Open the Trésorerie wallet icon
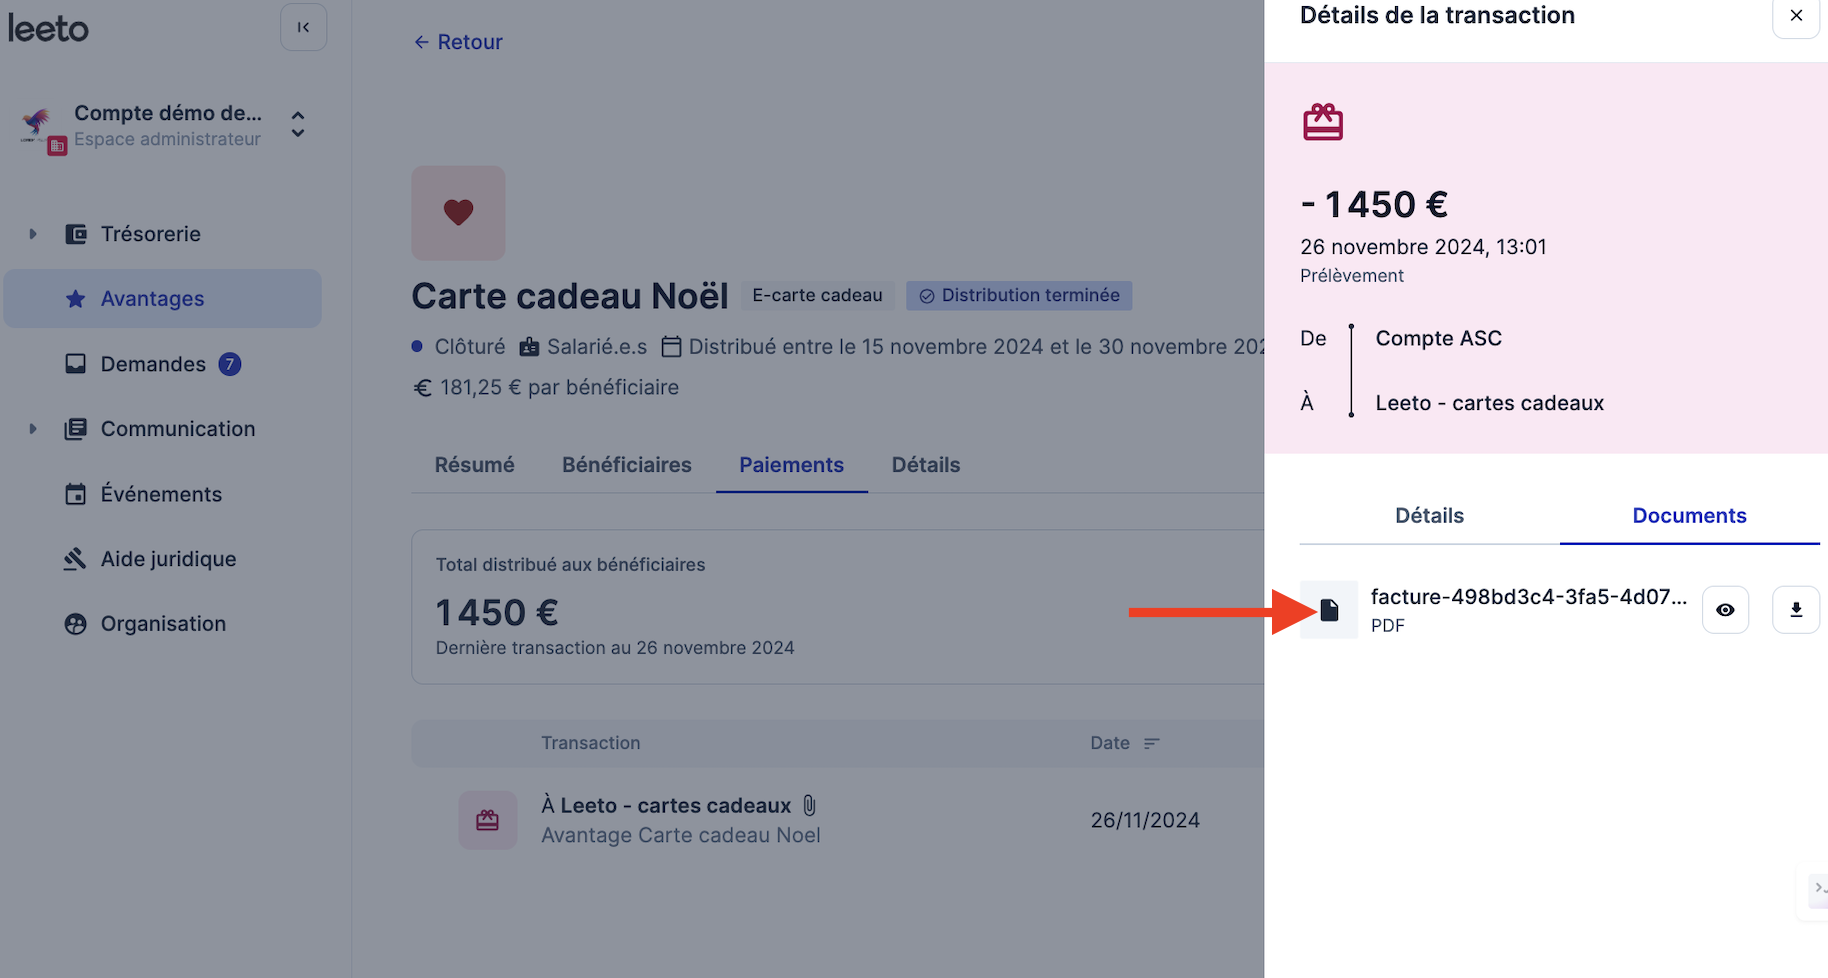Image resolution: width=1828 pixels, height=978 pixels. (x=76, y=234)
